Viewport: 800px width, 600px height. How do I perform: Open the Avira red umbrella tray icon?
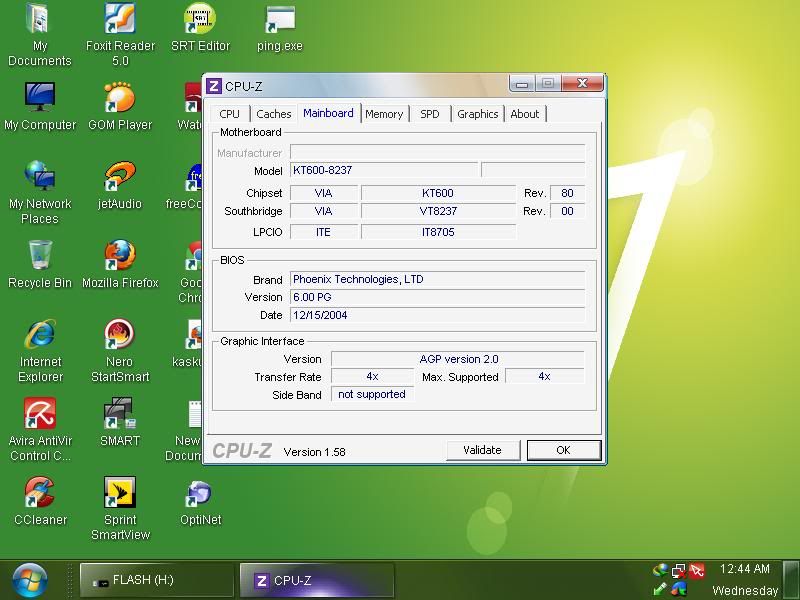[696, 570]
